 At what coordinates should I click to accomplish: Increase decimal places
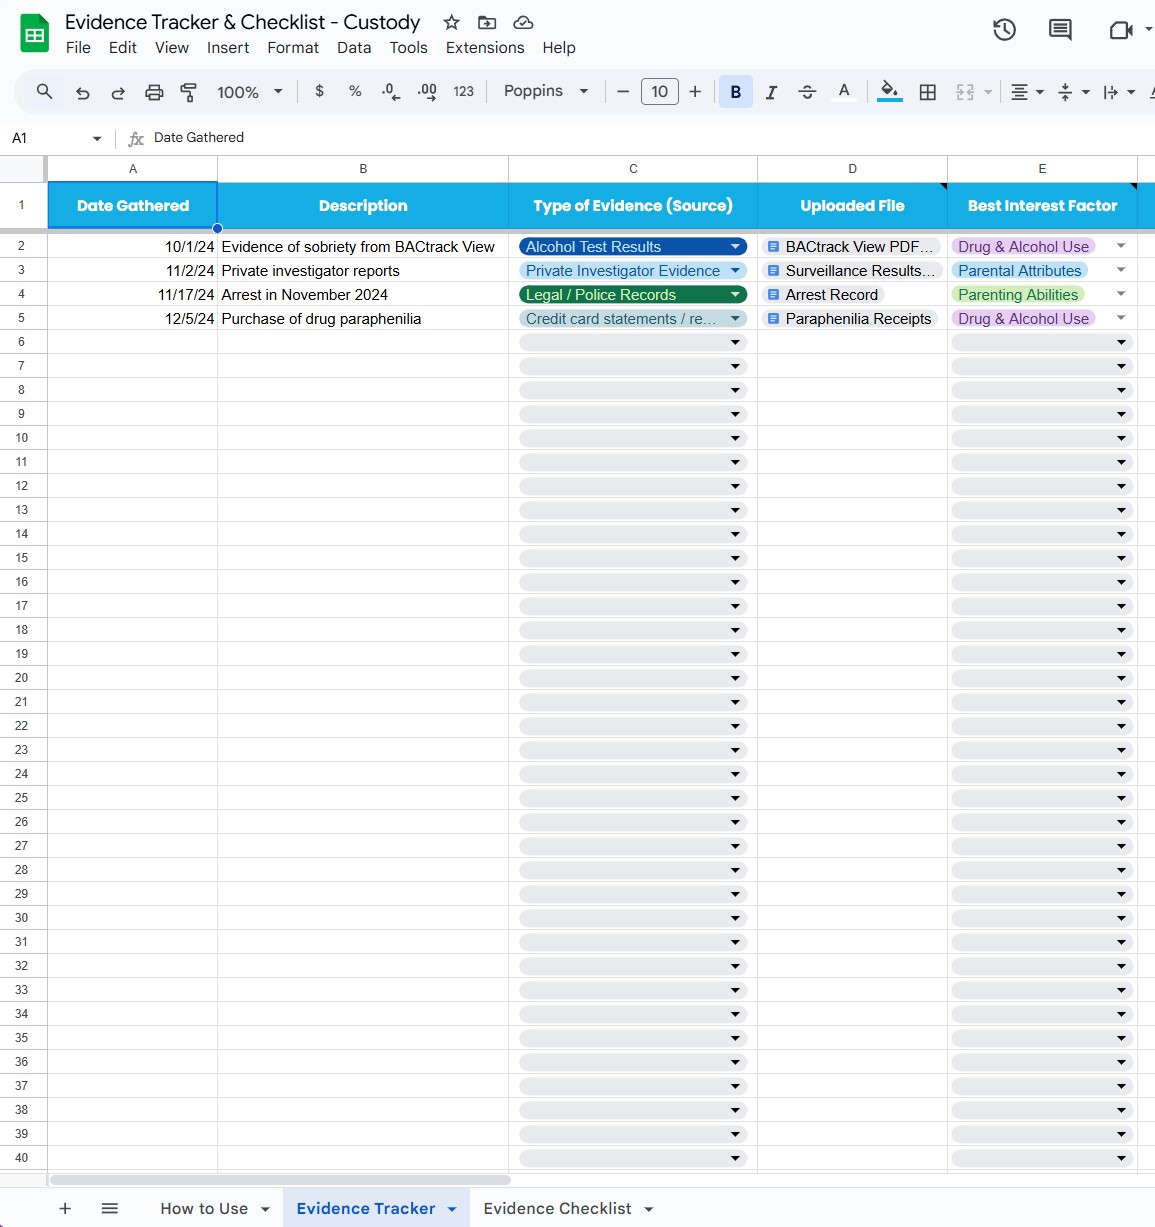[x=427, y=92]
